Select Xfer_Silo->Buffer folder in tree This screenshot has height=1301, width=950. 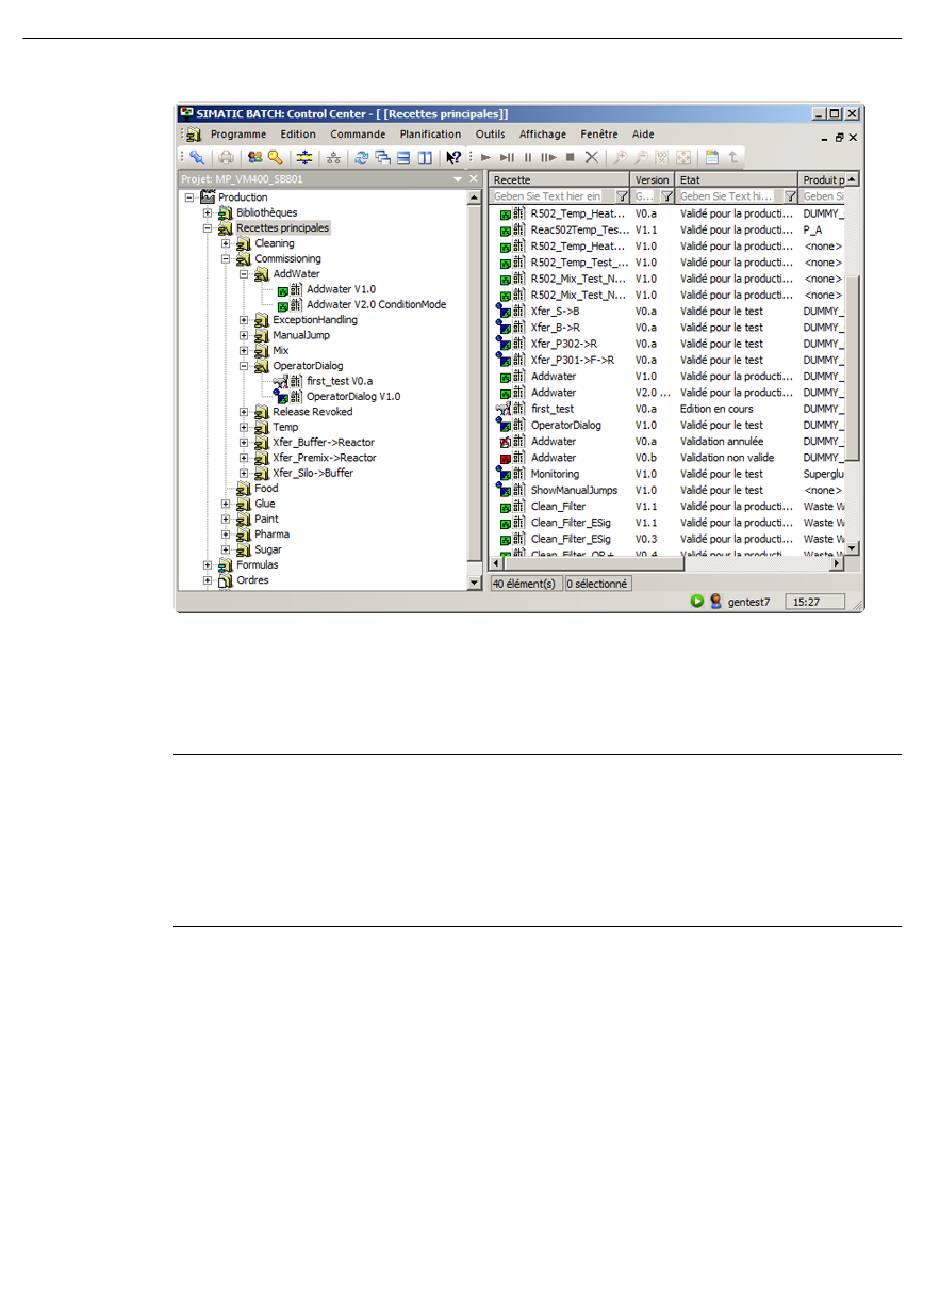click(312, 473)
